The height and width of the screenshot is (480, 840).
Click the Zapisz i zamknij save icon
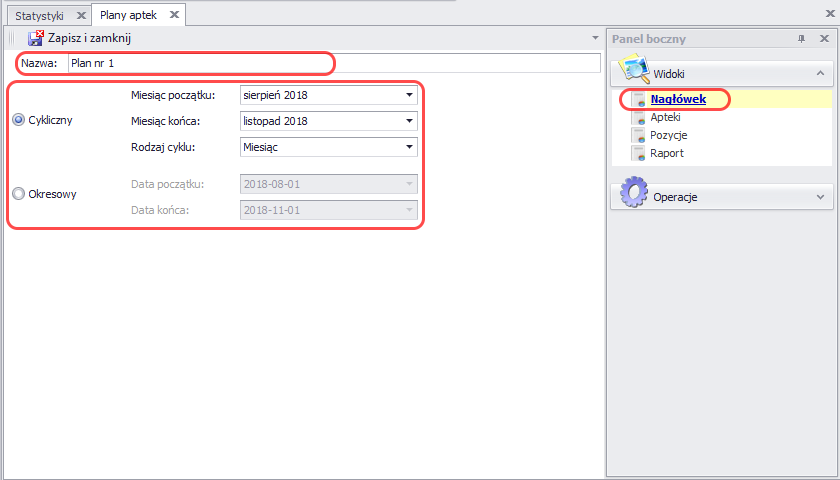click(x=35, y=38)
